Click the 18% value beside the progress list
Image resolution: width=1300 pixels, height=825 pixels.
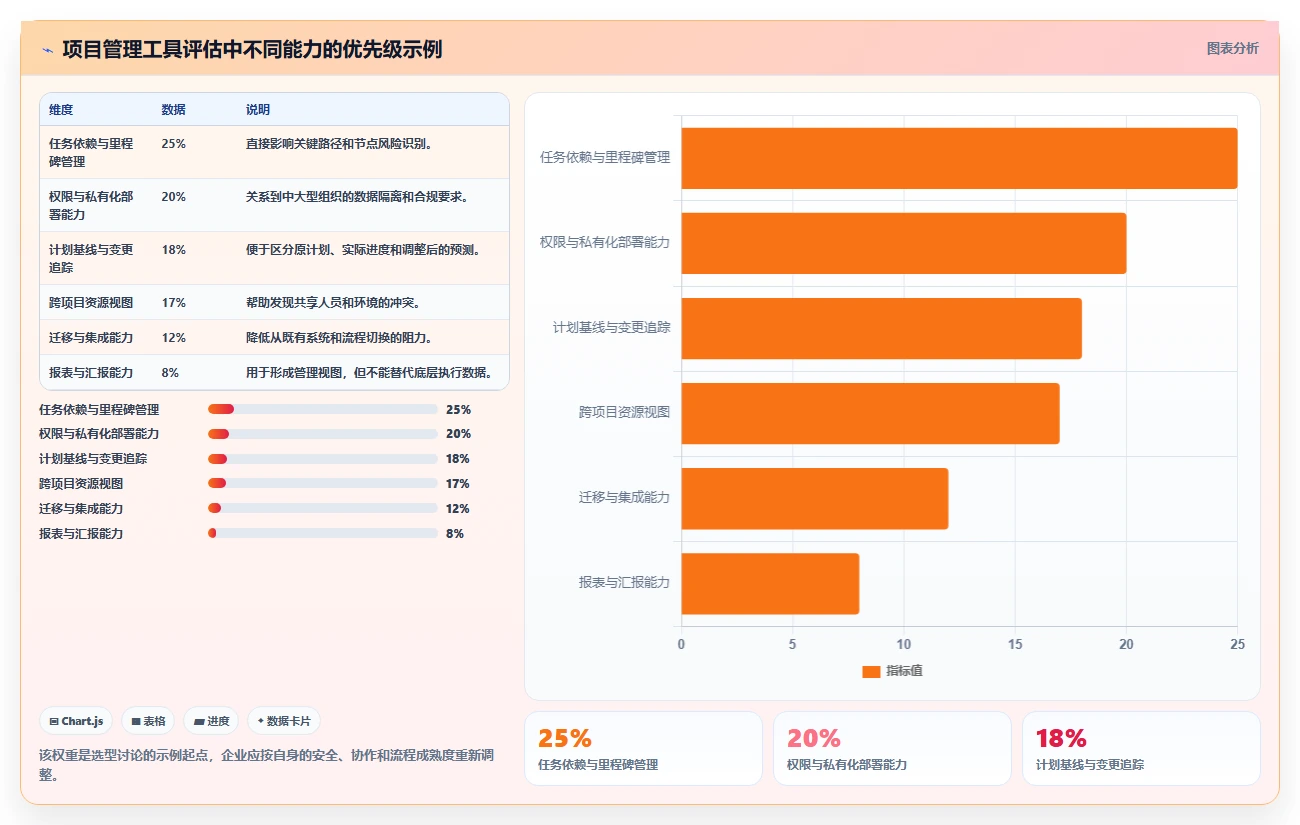(x=458, y=459)
